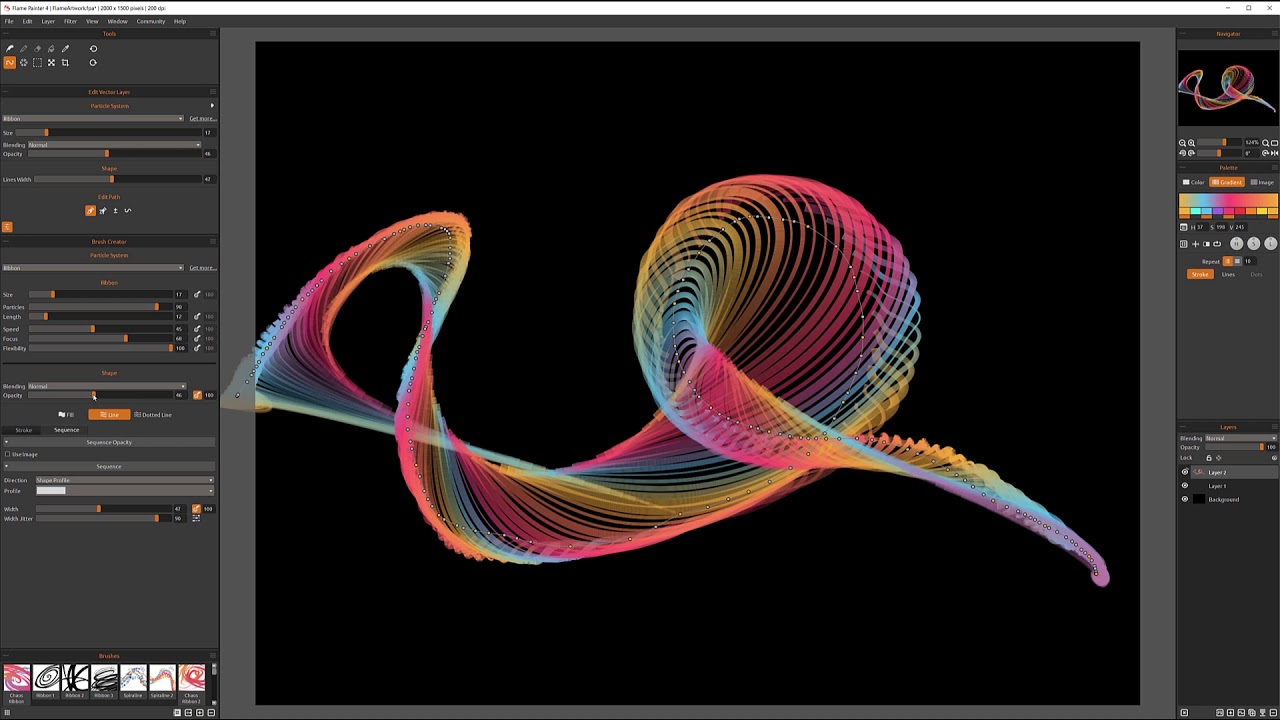This screenshot has width=1280, height=720.
Task: Select the Dotted Line shape button
Action: coord(153,414)
